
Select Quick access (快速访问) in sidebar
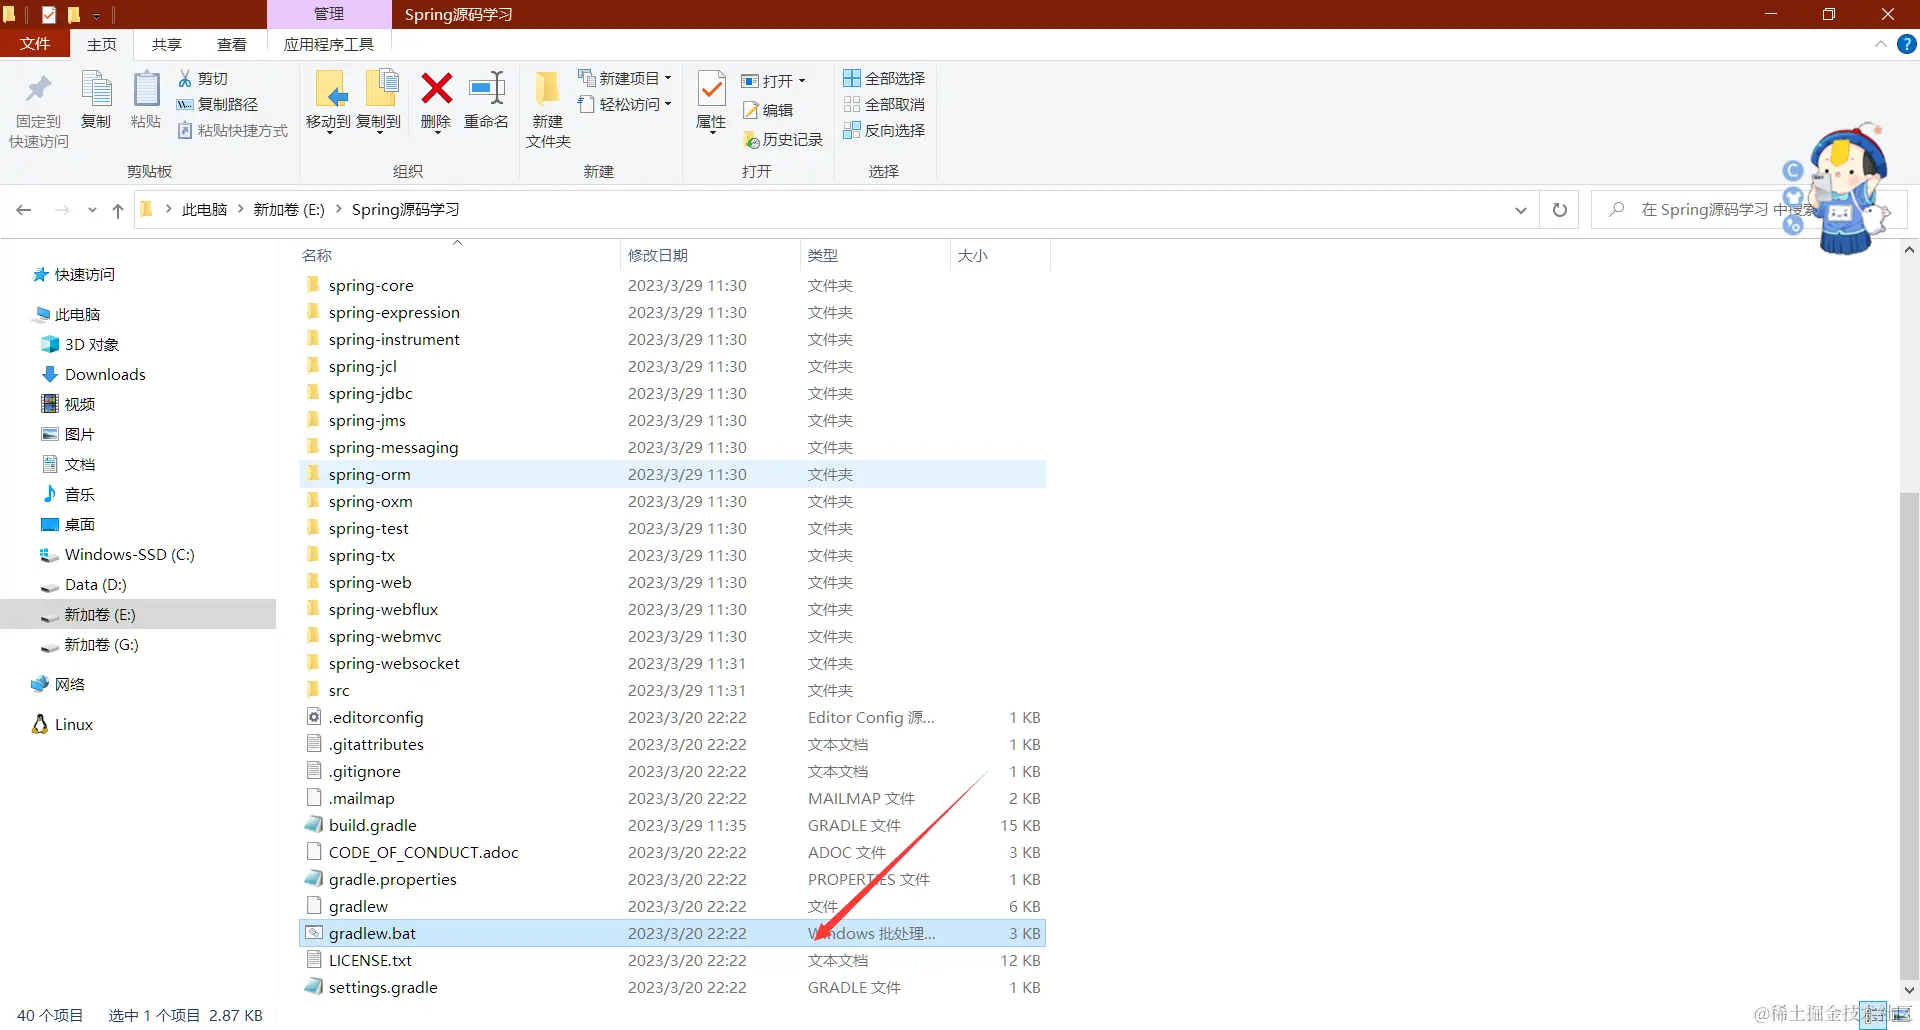74,275
